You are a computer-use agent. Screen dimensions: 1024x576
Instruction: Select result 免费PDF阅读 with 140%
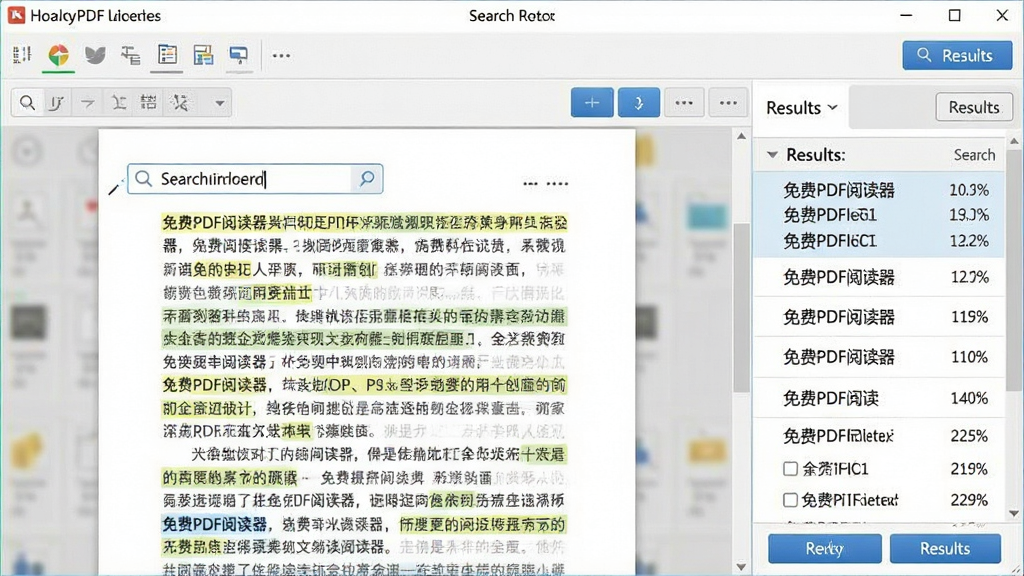tap(879, 398)
